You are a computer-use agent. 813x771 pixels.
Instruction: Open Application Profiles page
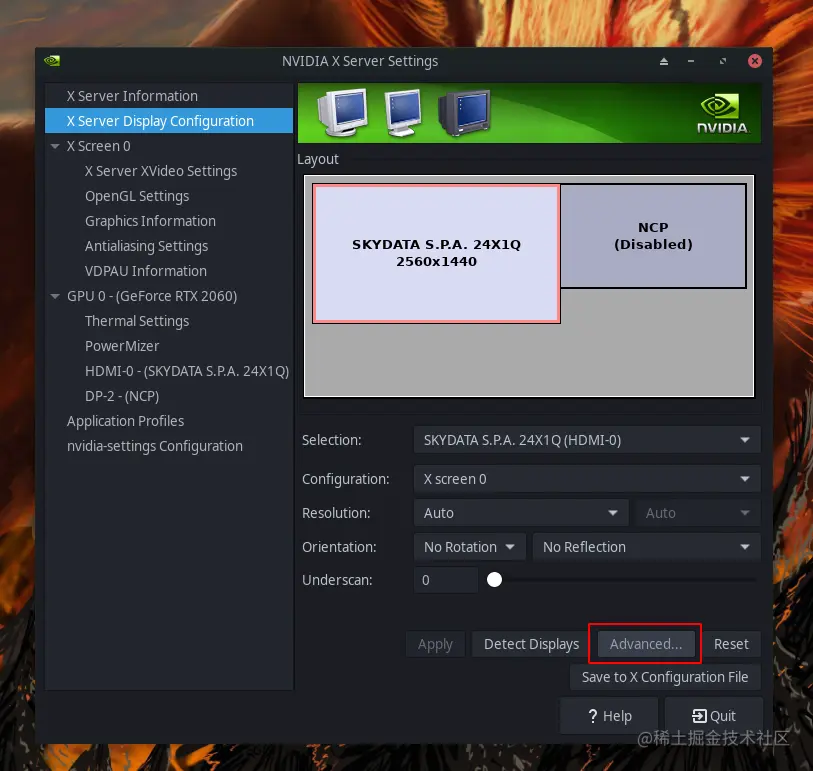[169, 421]
